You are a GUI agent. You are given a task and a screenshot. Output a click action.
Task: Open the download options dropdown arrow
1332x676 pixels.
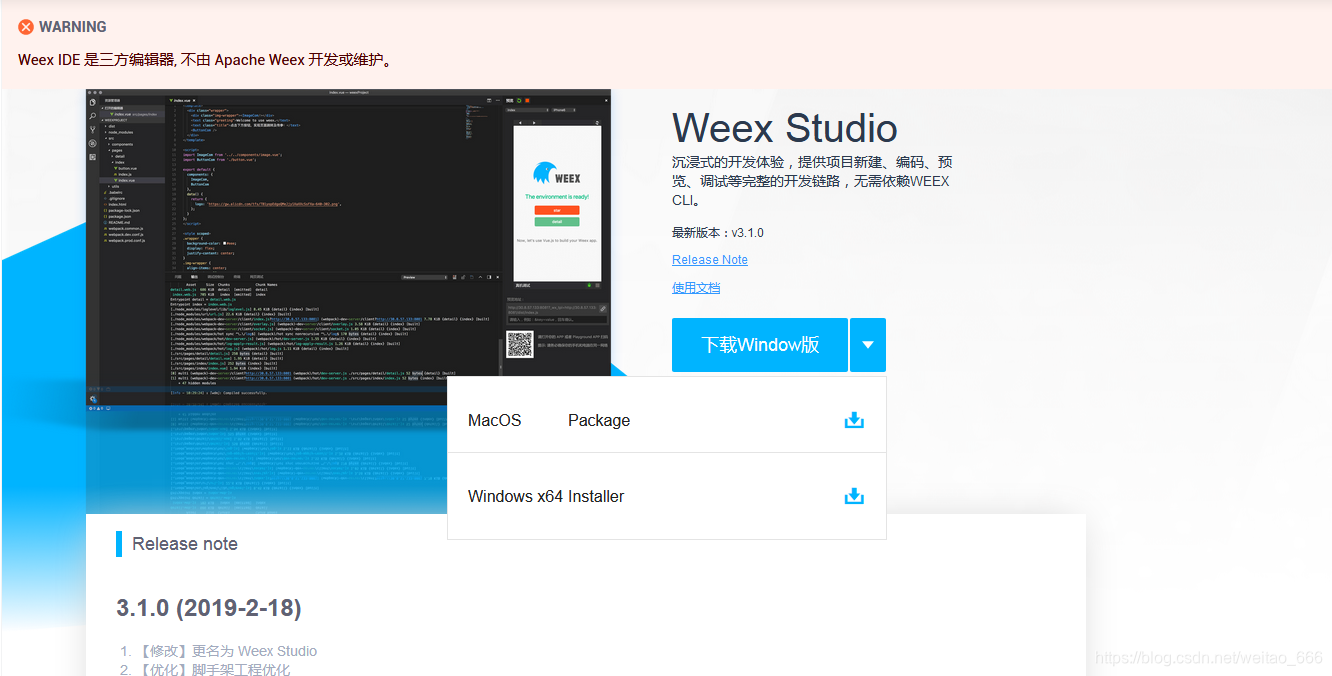pyautogui.click(x=868, y=345)
